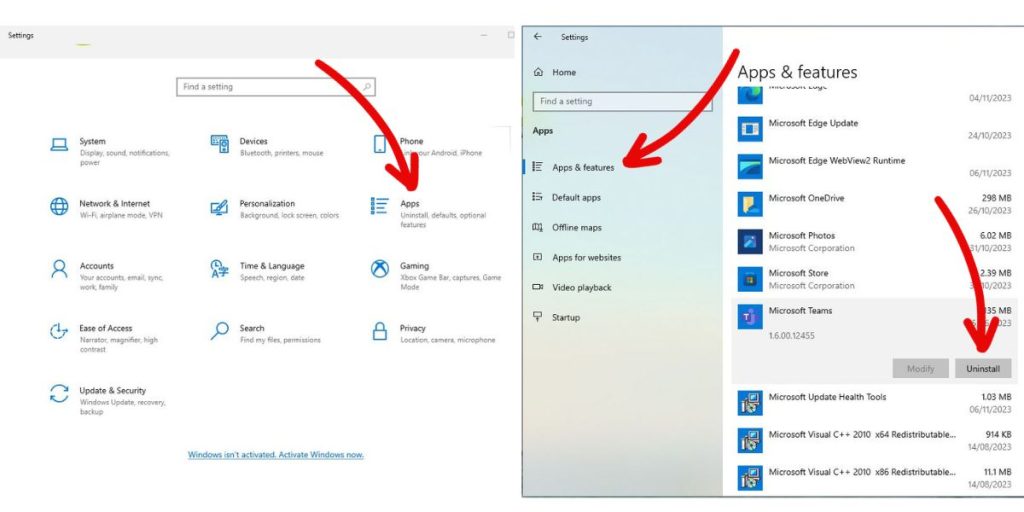
Task: Click the Uninstall button for Microsoft Teams
Action: coord(983,368)
